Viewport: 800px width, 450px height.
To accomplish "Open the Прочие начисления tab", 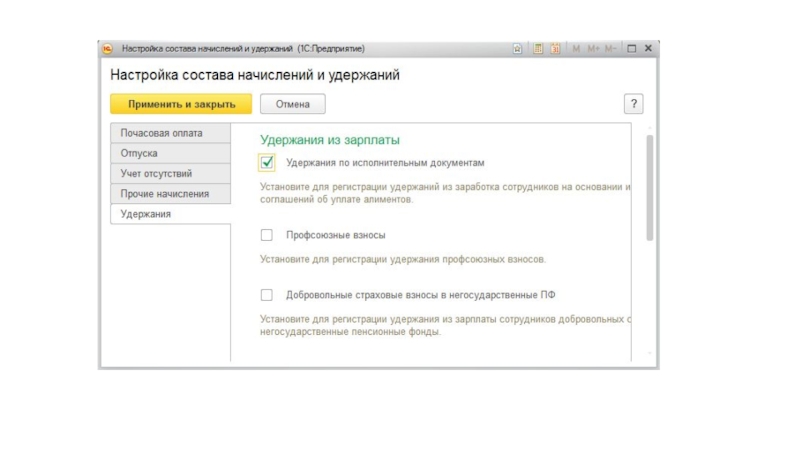I will coord(170,194).
